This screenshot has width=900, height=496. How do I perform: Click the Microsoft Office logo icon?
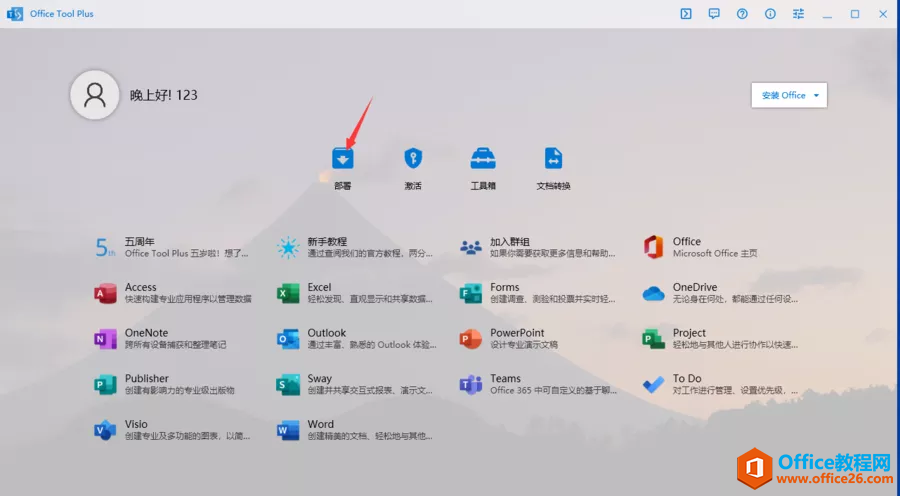653,247
